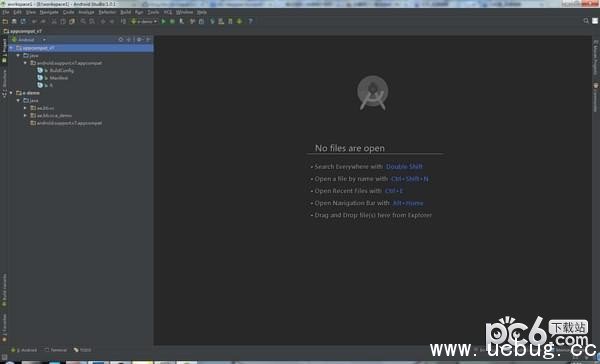Click the Open folder toolbar icon
Screen dimensions: 600x364
click(5, 21)
